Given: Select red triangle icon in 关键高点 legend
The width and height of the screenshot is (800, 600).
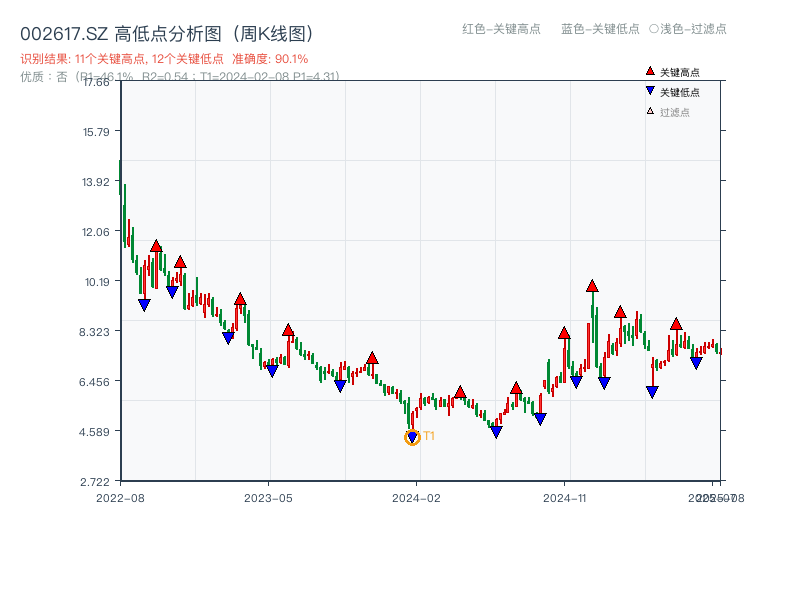Looking at the screenshot, I should click(x=650, y=71).
